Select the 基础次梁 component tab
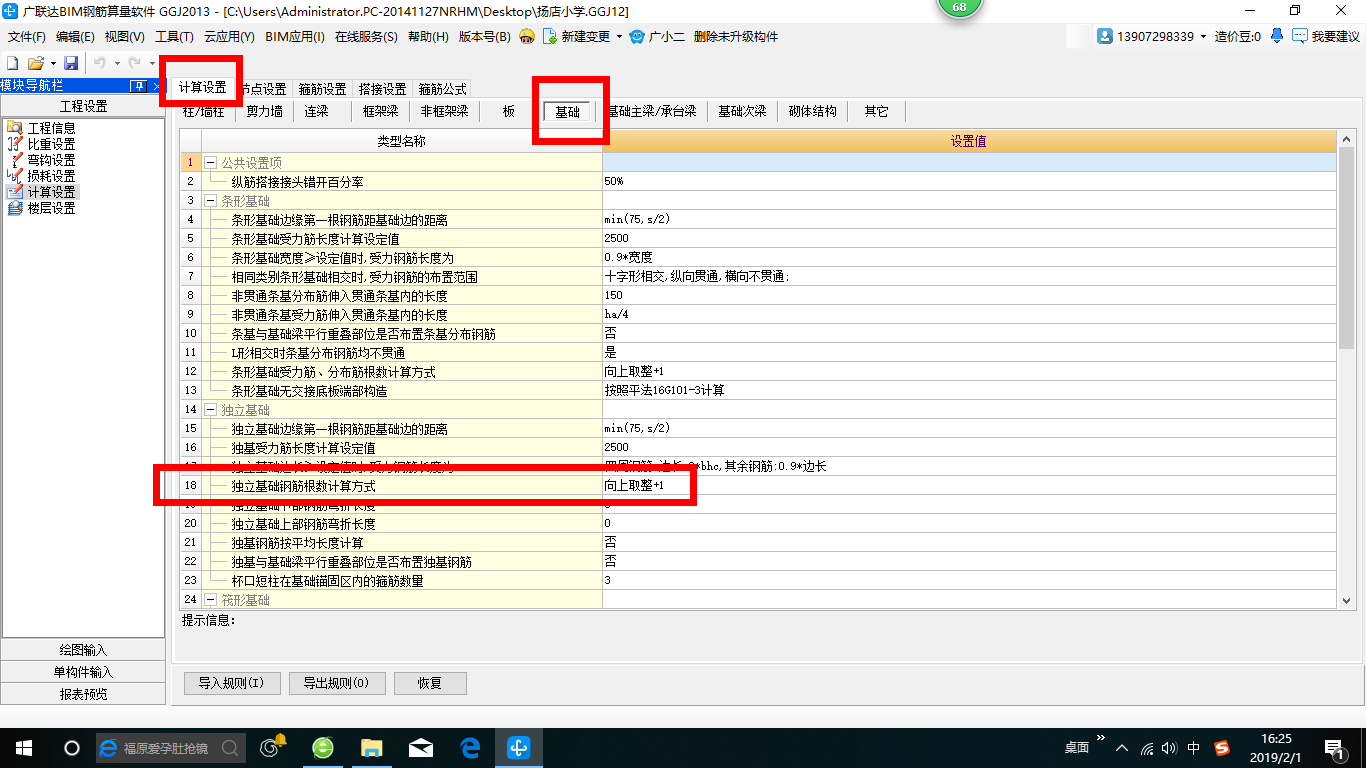This screenshot has width=1366, height=768. tap(742, 111)
